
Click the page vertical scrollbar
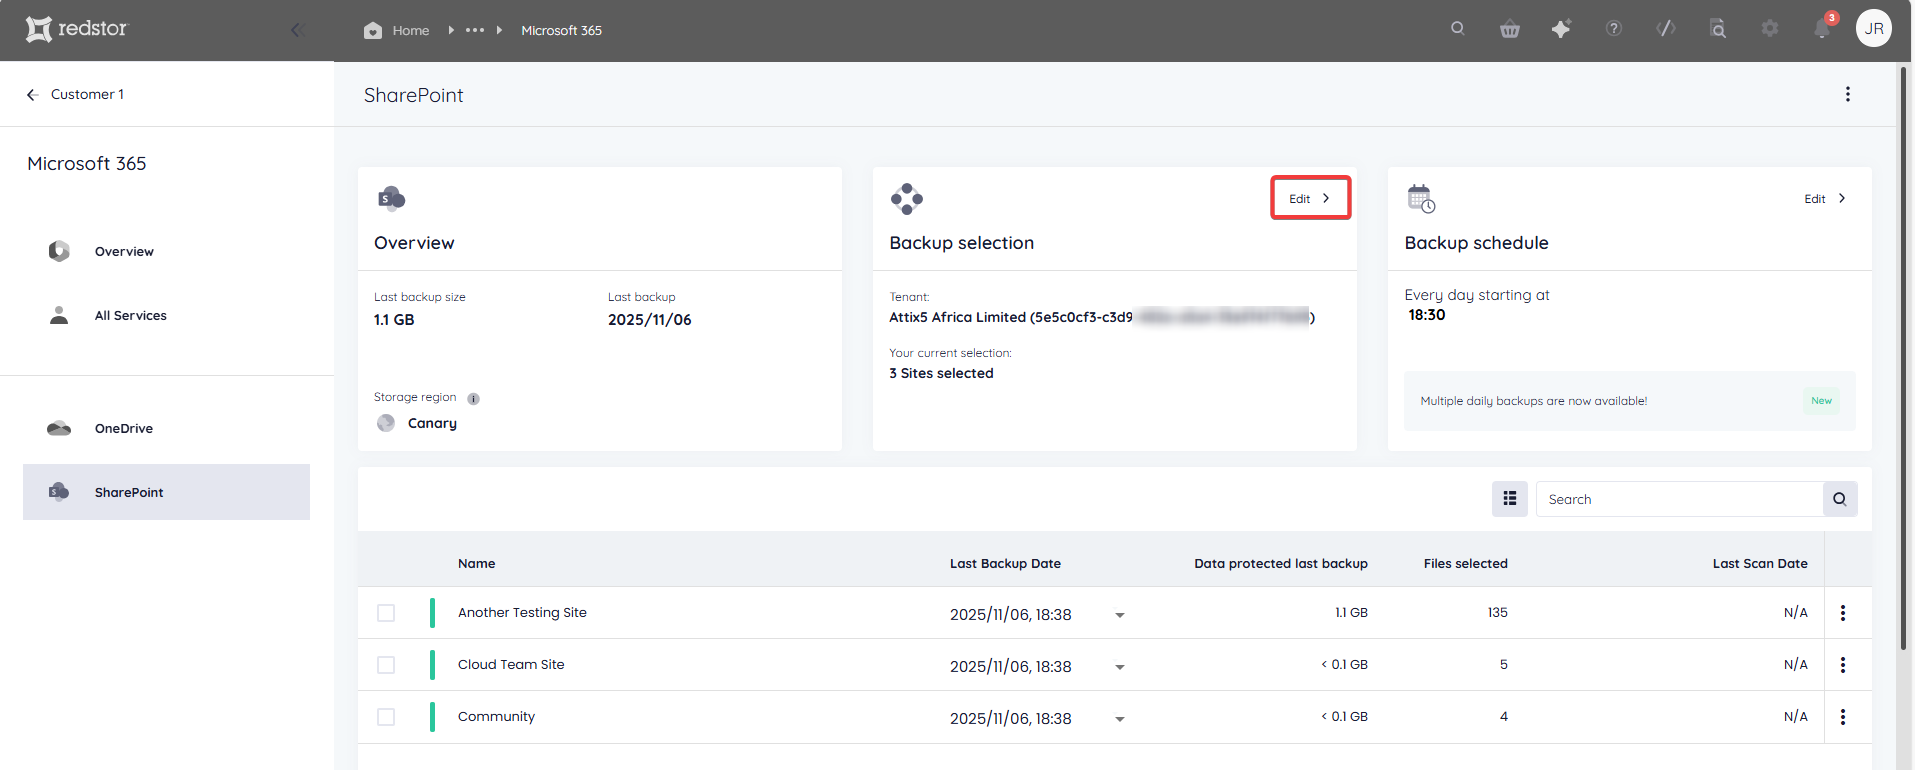(1904, 360)
